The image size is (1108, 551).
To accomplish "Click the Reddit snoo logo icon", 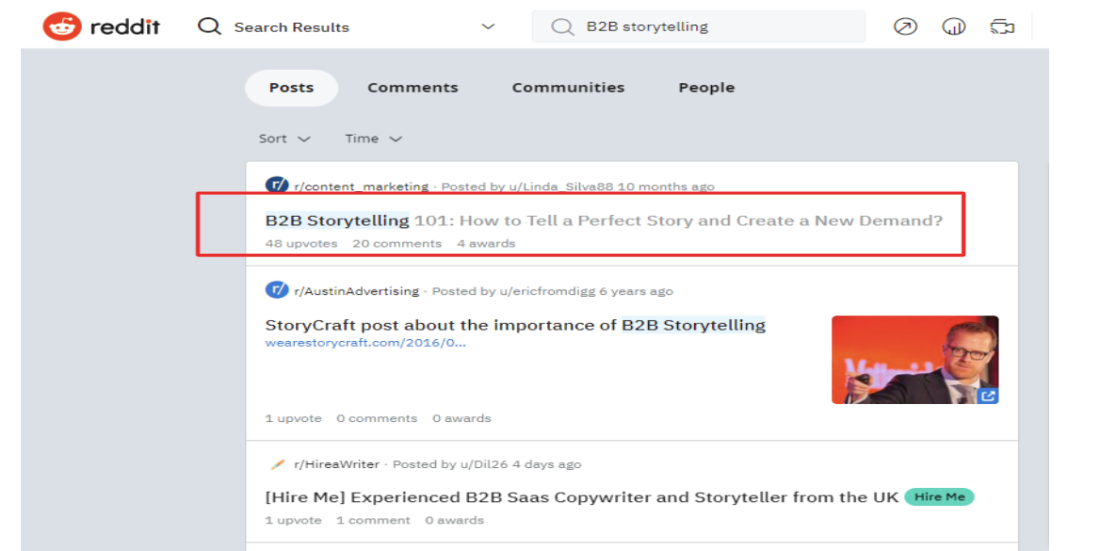I will [x=62, y=27].
